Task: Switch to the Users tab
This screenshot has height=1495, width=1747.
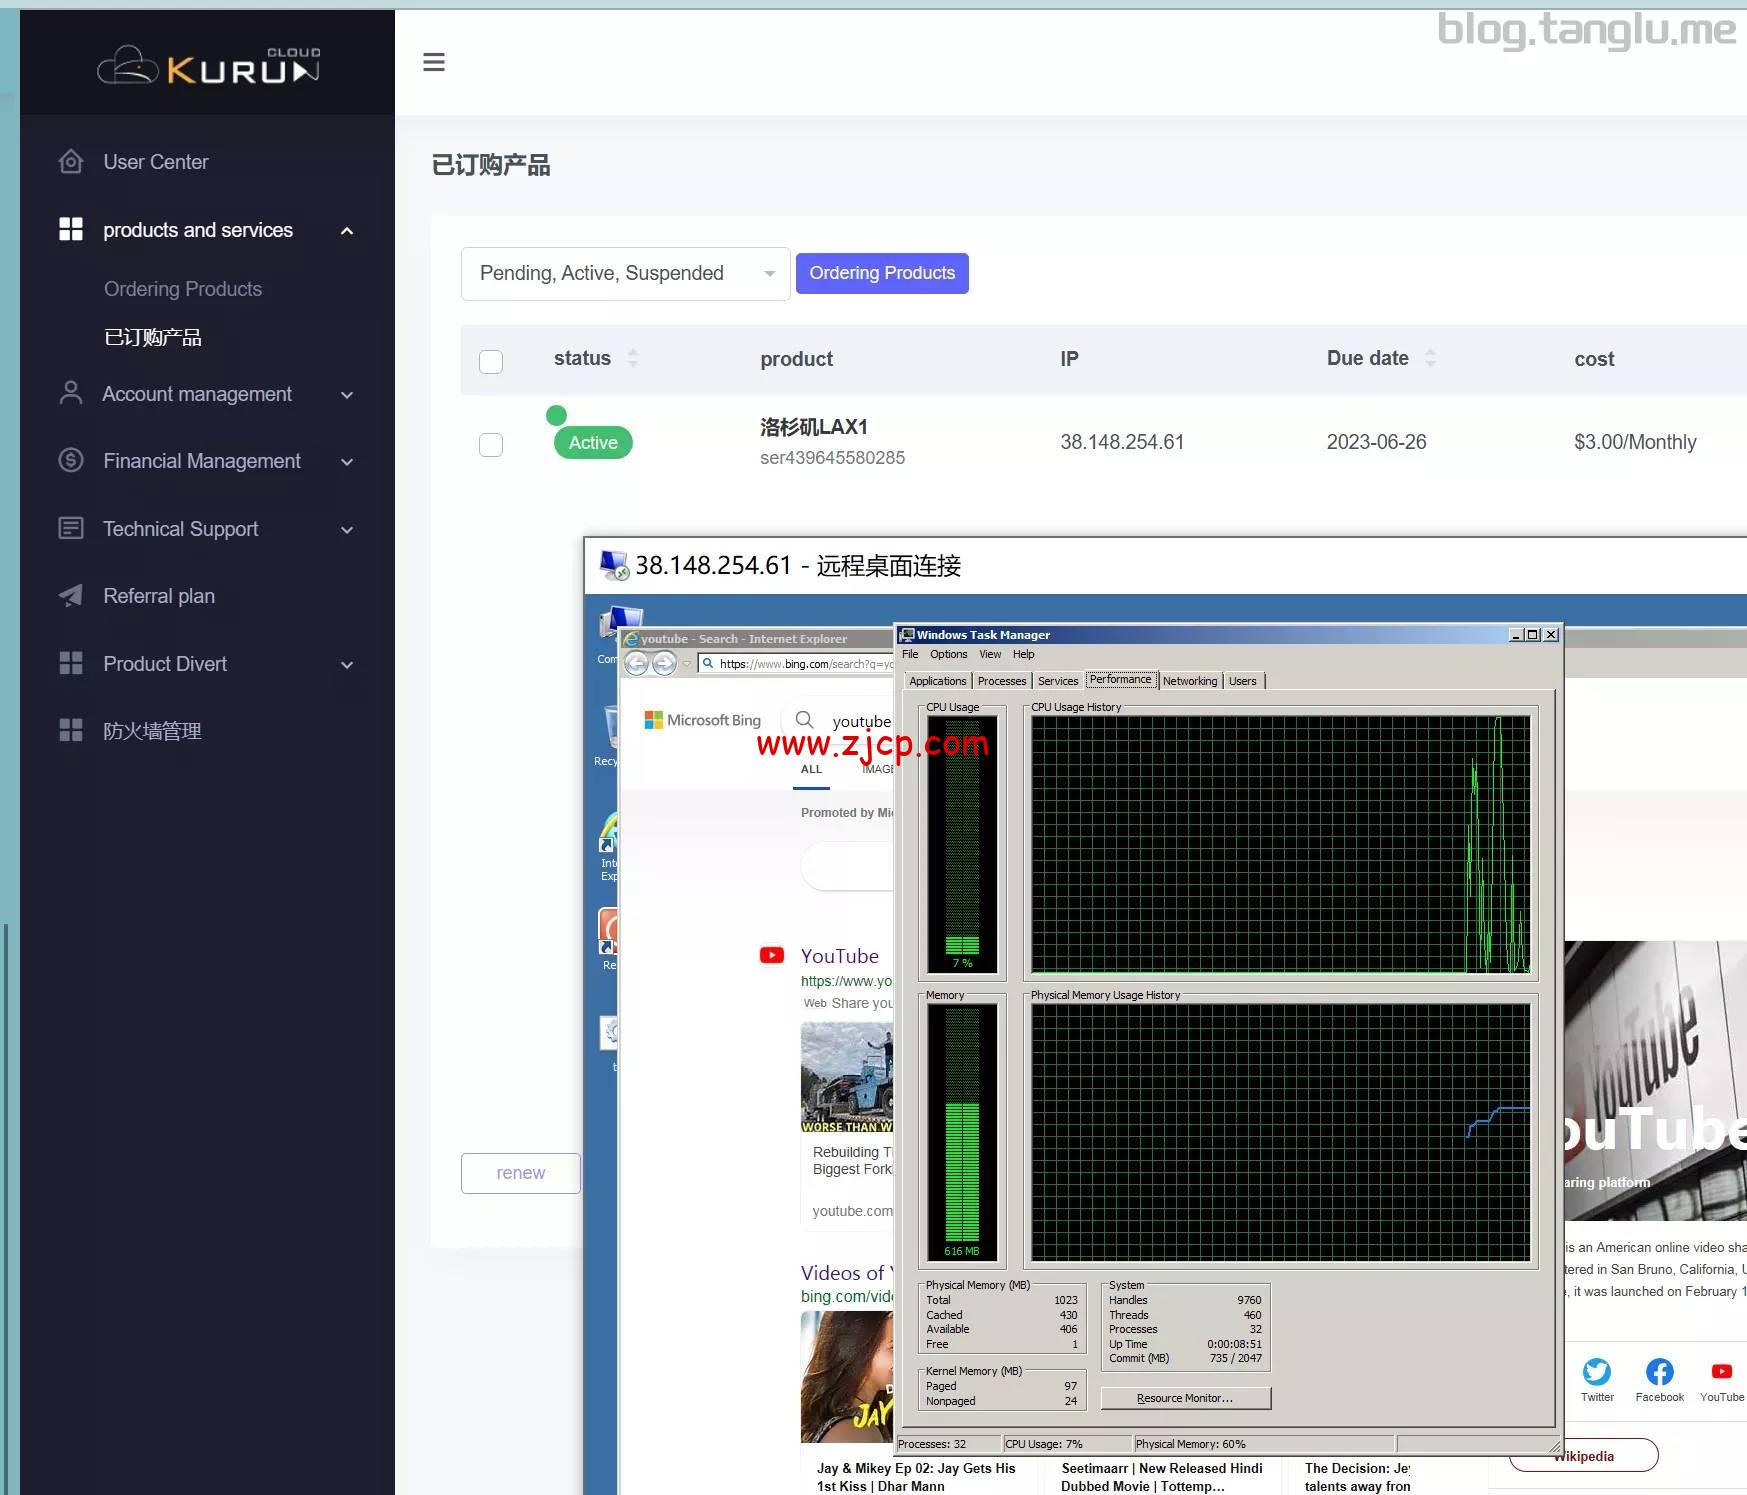Action: [1243, 681]
